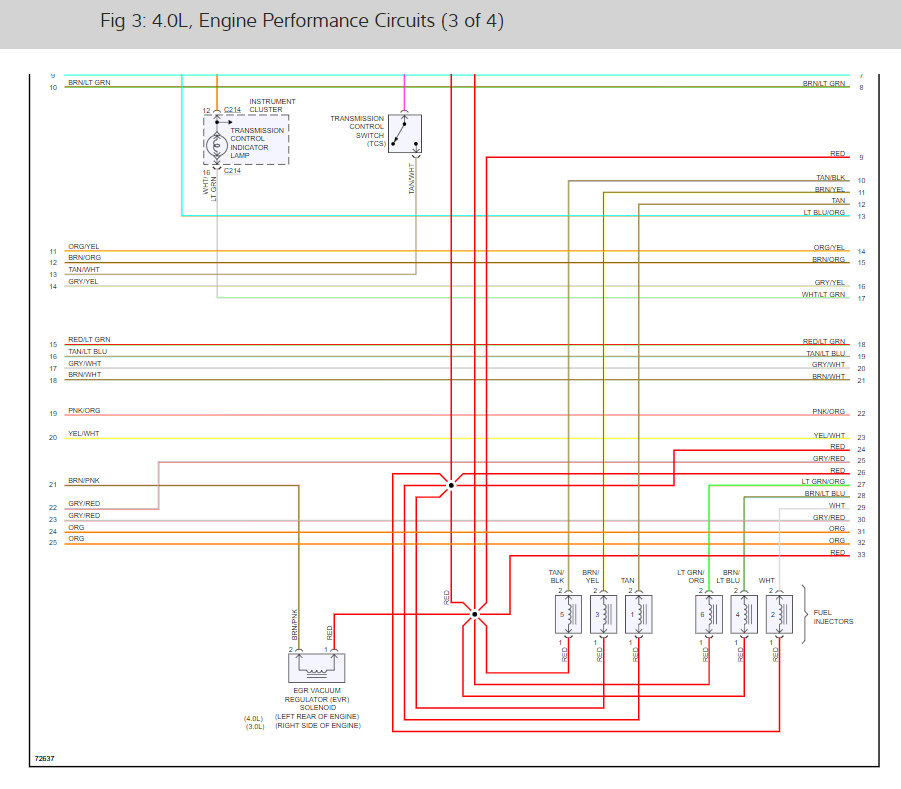Screen dimensions: 901x789
Task: Click the '(3.0L)' engine note
Action: click(x=255, y=727)
